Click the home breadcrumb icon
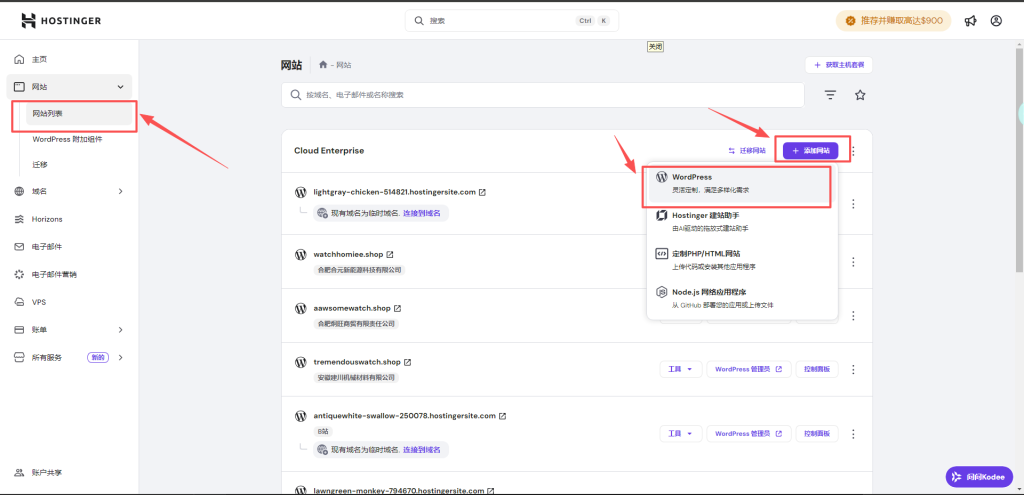This screenshot has height=495, width=1024. pyautogui.click(x=323, y=65)
